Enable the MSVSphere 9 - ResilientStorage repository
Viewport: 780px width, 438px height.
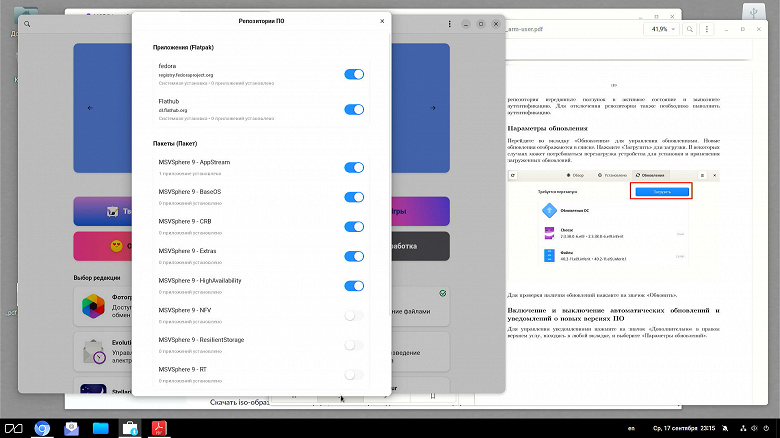coord(354,345)
